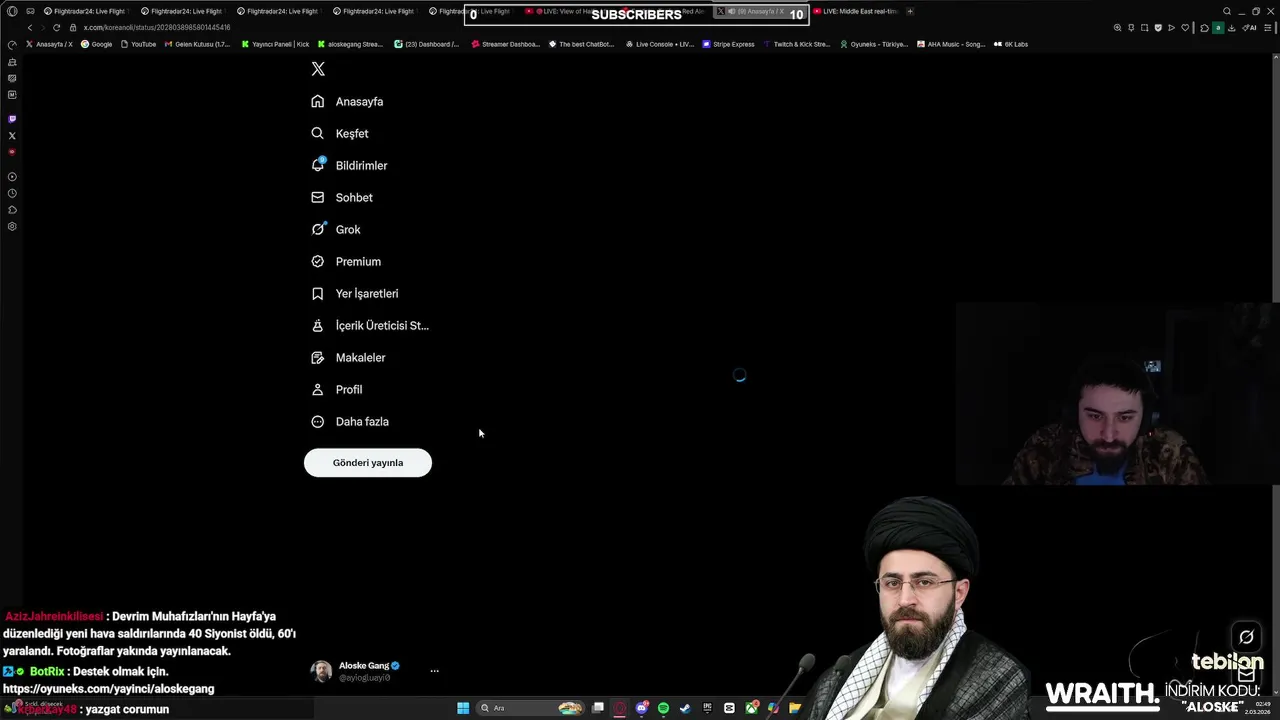Image resolution: width=1280 pixels, height=720 pixels.
Task: Open settings gear in Opera sidebar
Action: 12,226
